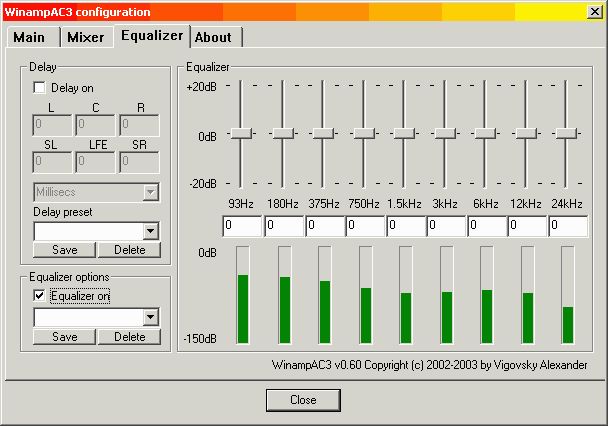The image size is (608, 426).
Task: Switch to the Main tab
Action: click(x=33, y=37)
